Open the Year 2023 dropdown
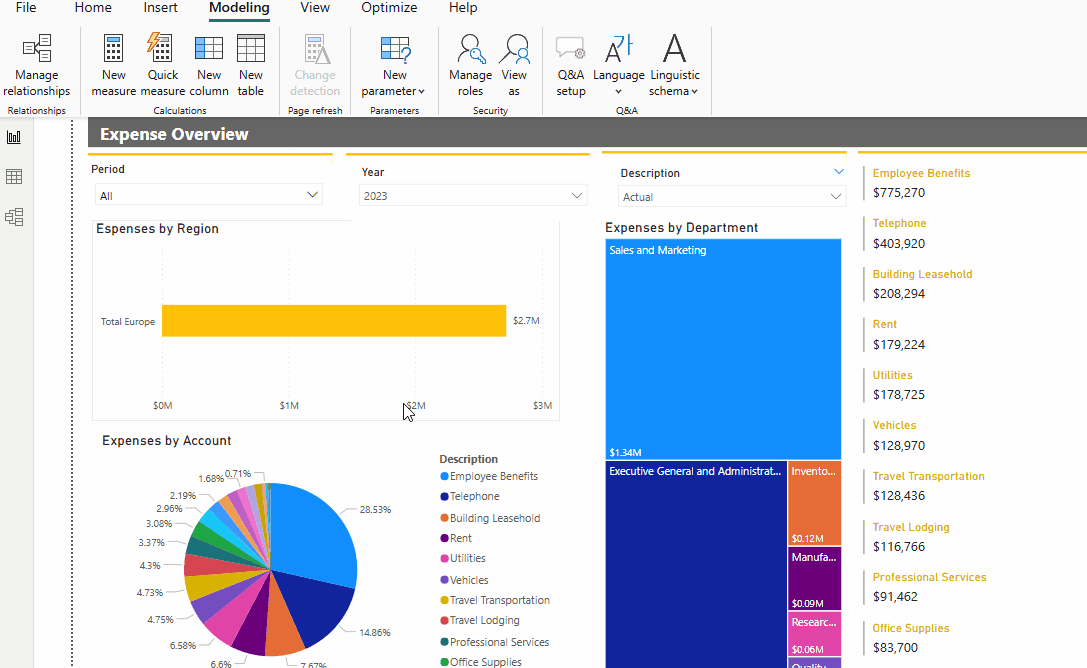 (576, 196)
